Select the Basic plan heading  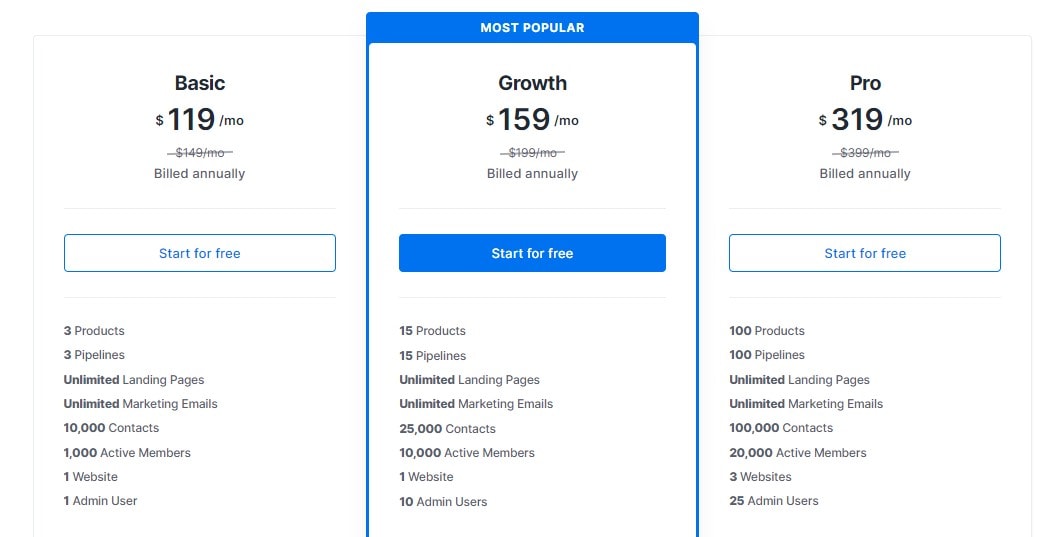200,83
